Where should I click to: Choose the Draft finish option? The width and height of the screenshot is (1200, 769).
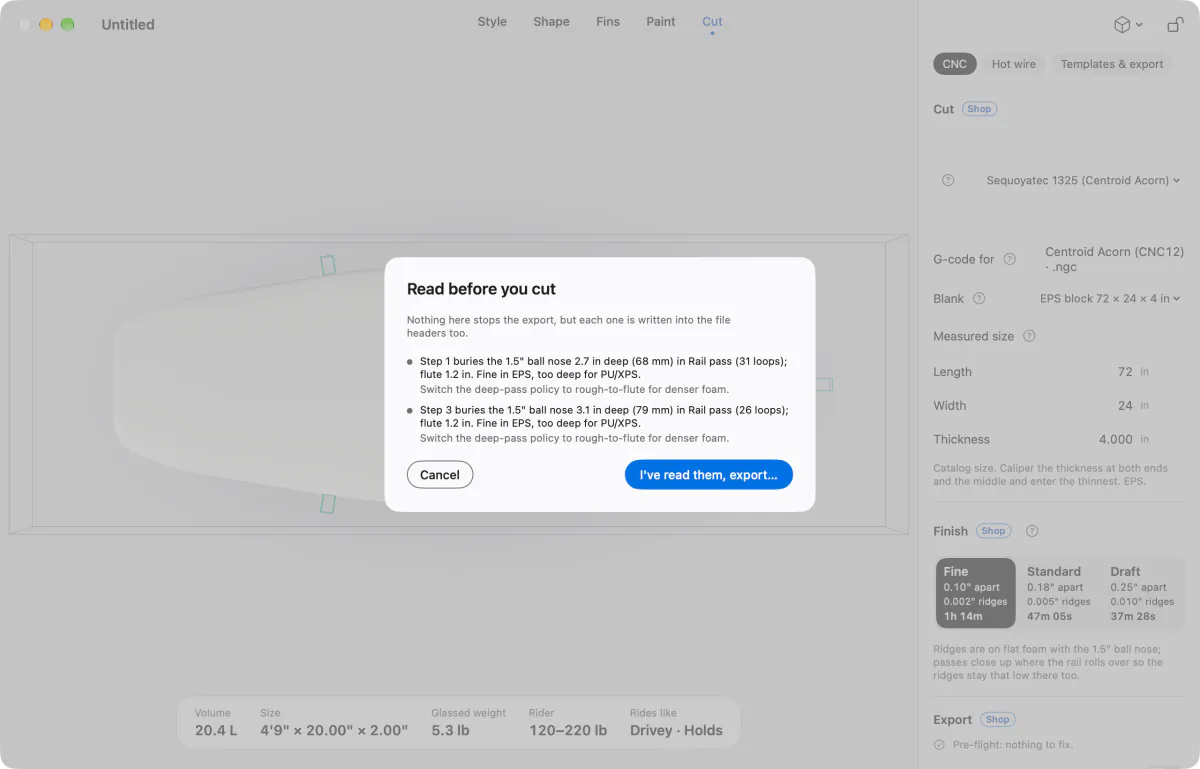1142,593
